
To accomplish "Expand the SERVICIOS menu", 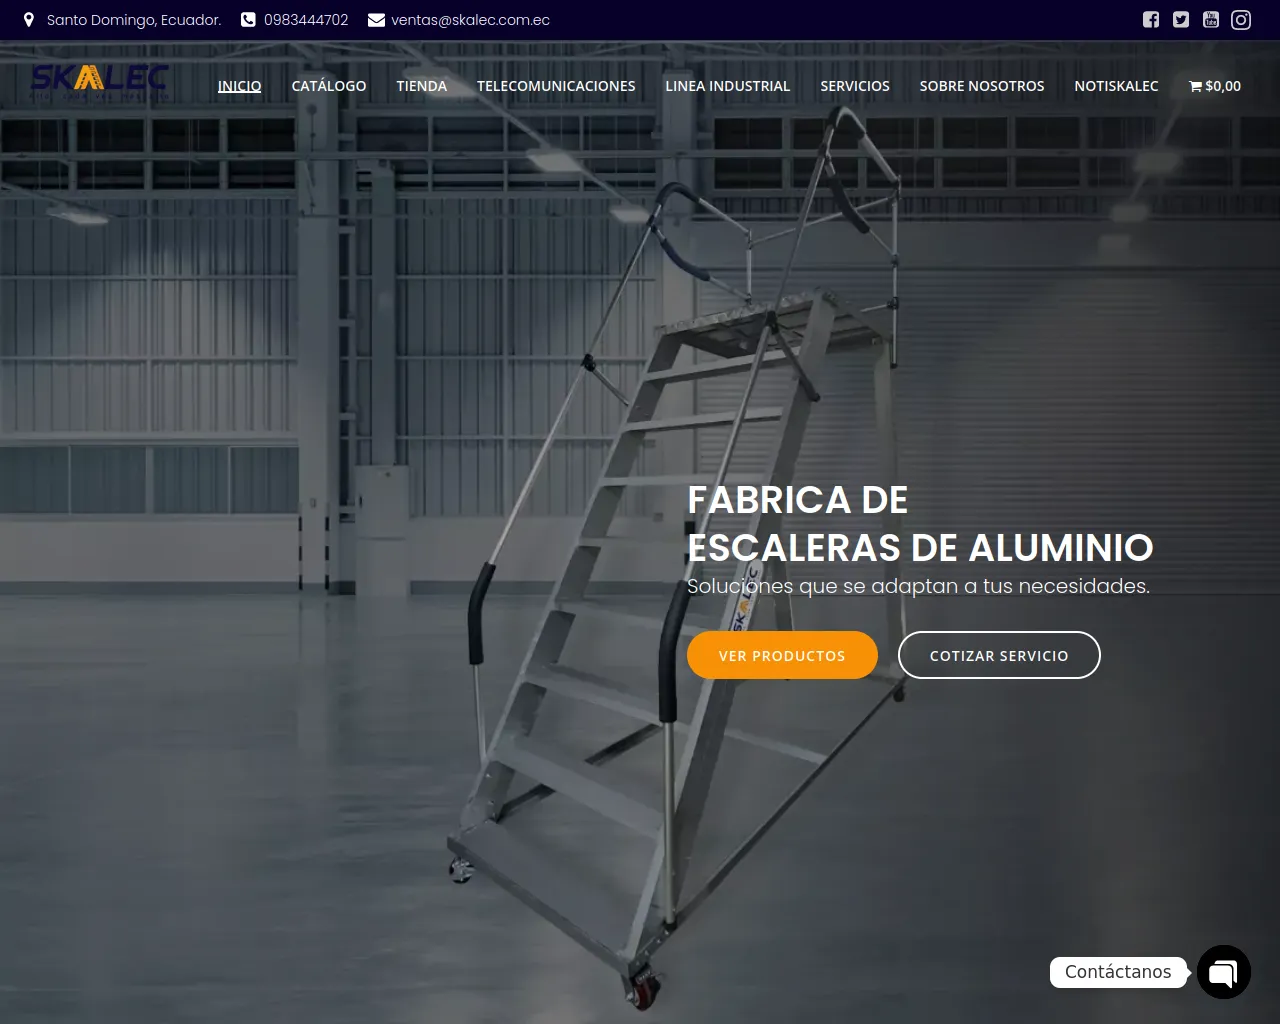I will [x=855, y=86].
